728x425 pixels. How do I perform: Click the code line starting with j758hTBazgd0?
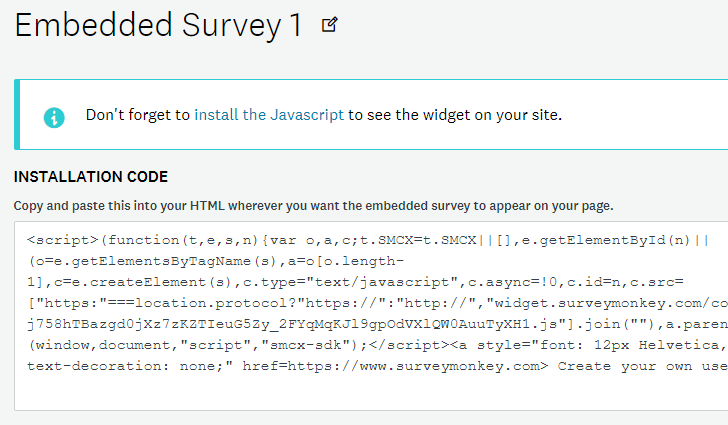point(377,324)
